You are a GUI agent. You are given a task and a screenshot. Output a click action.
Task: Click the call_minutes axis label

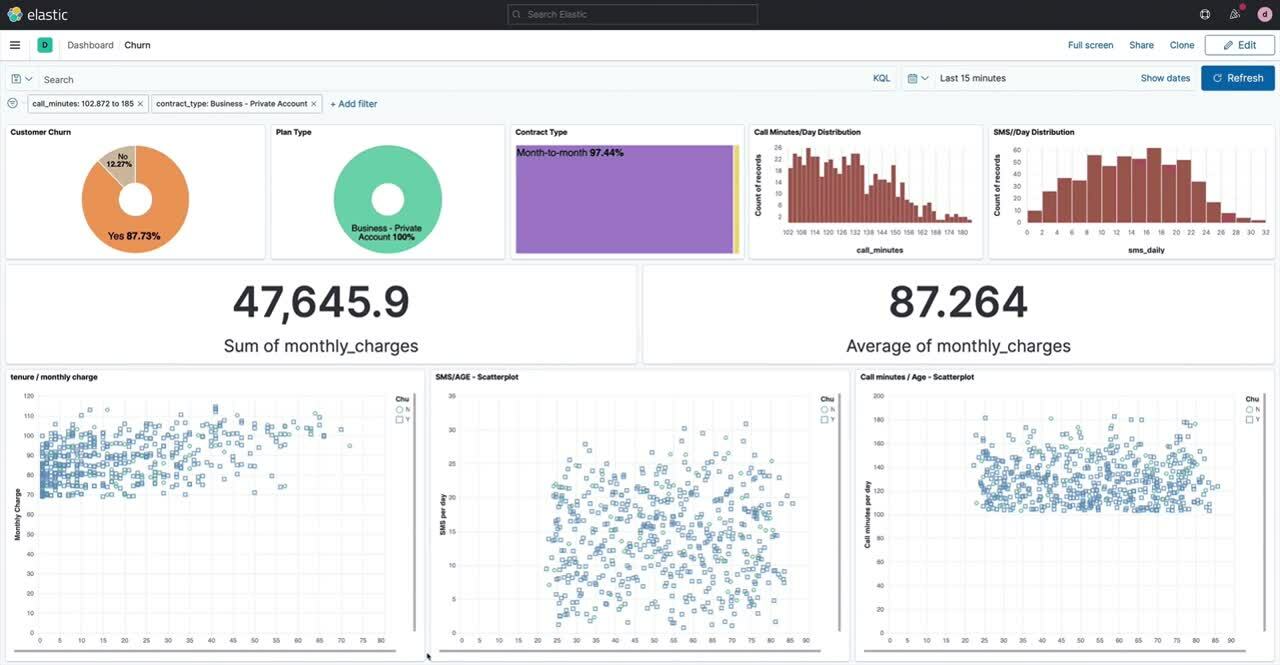(x=880, y=250)
